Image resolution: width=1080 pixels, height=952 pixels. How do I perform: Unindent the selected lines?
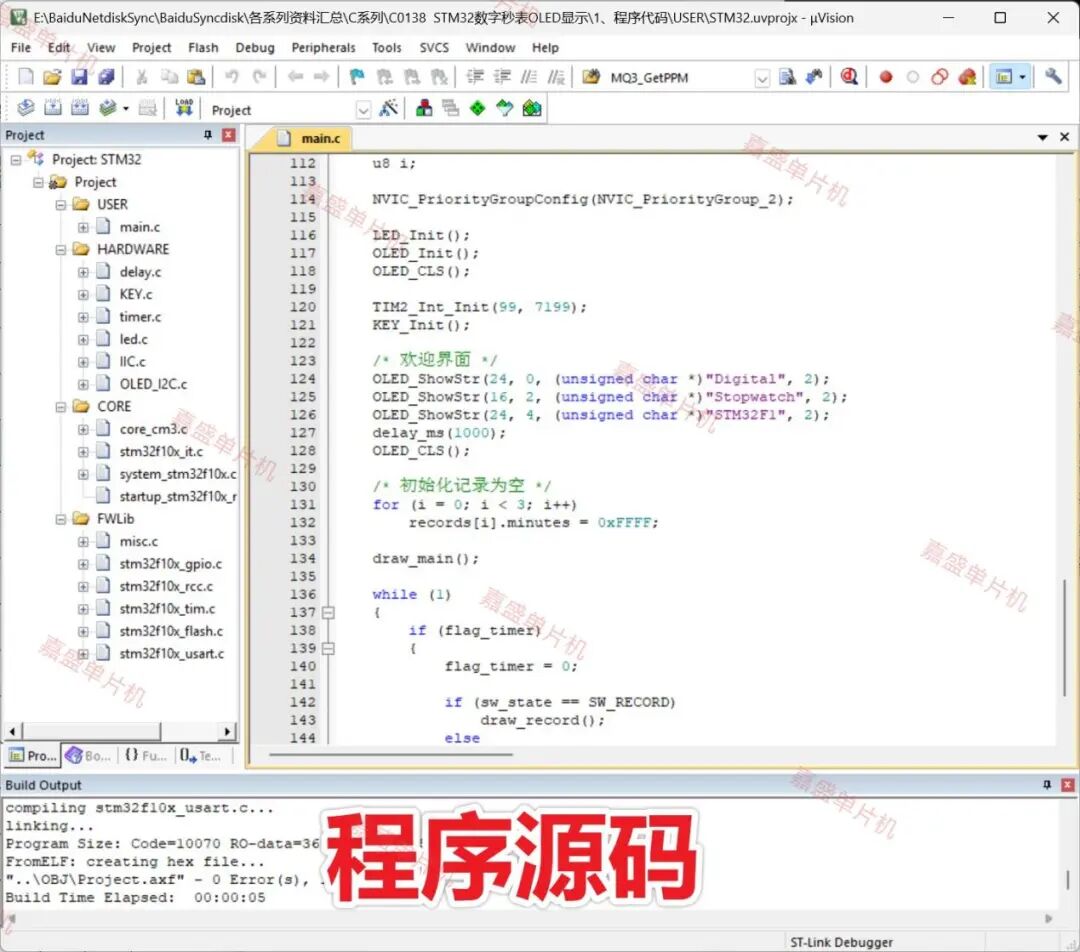click(502, 76)
